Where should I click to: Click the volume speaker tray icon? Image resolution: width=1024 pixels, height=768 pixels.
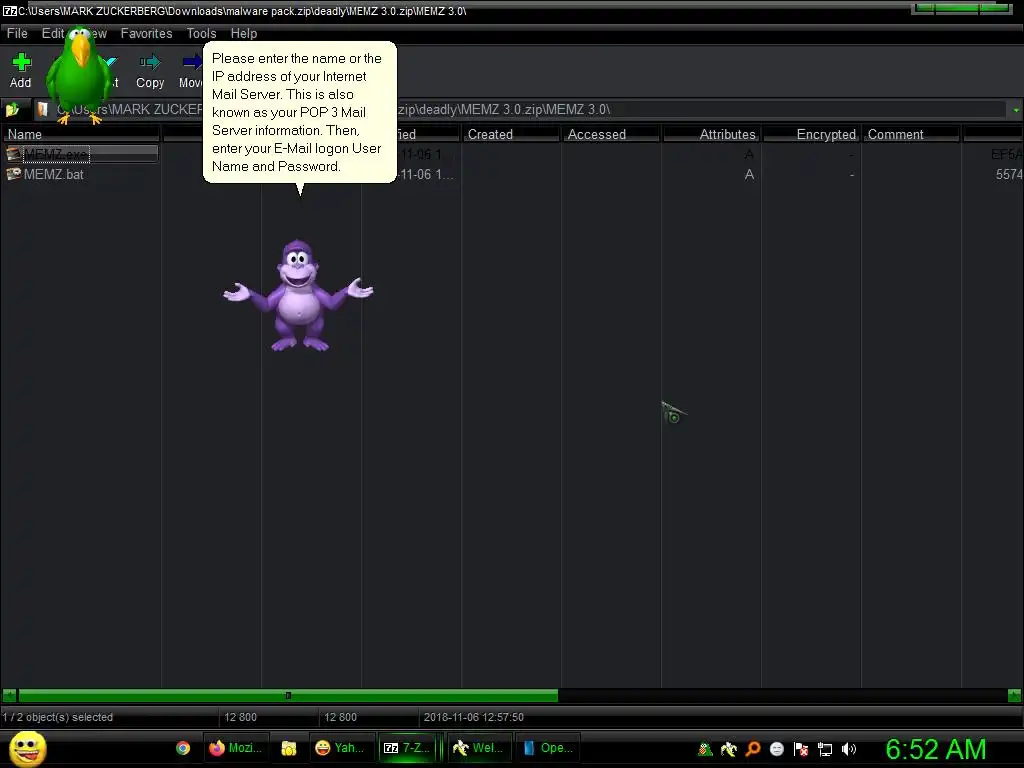pyautogui.click(x=849, y=749)
